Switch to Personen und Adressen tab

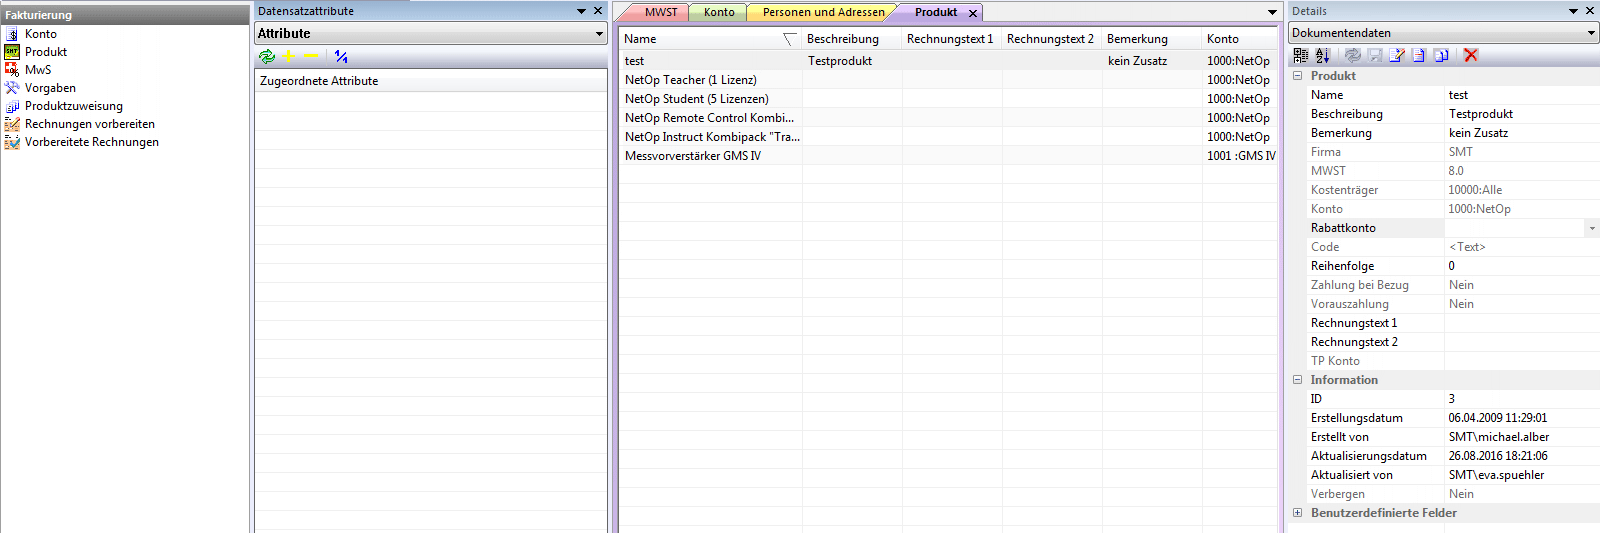[823, 12]
